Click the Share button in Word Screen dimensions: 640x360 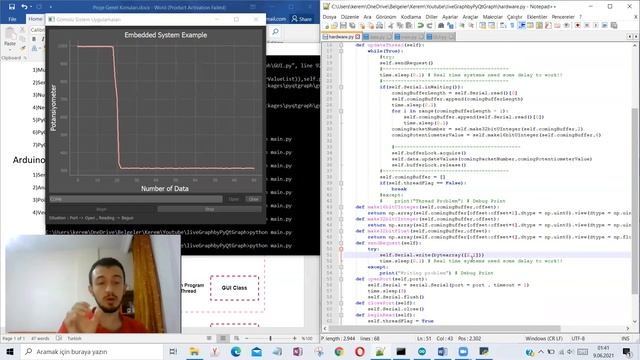302,19
